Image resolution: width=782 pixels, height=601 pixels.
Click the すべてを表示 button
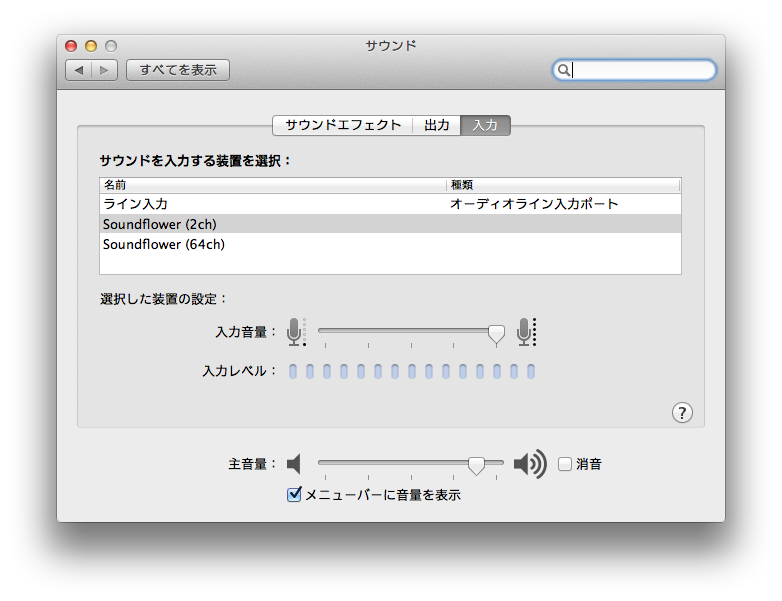tap(178, 70)
